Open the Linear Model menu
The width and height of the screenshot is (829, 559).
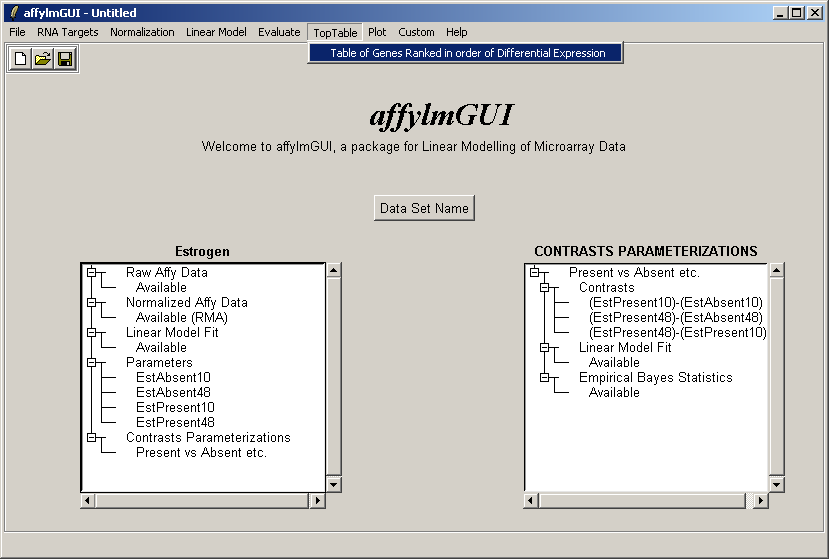click(x=216, y=32)
